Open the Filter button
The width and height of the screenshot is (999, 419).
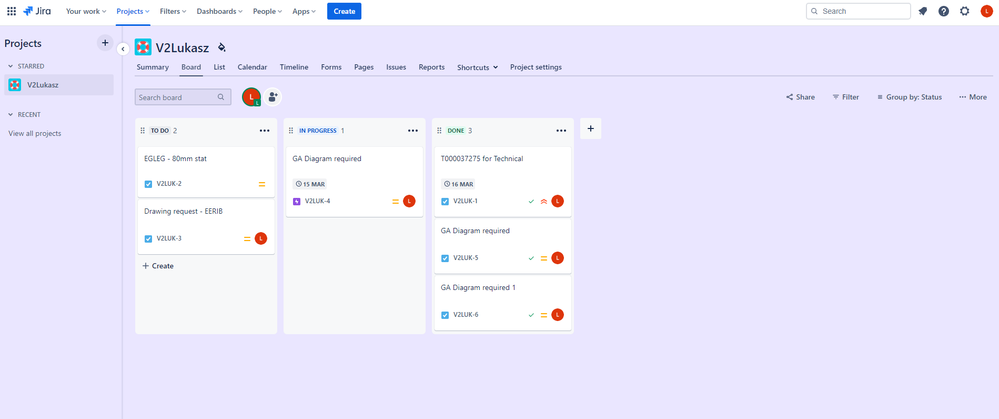(845, 97)
